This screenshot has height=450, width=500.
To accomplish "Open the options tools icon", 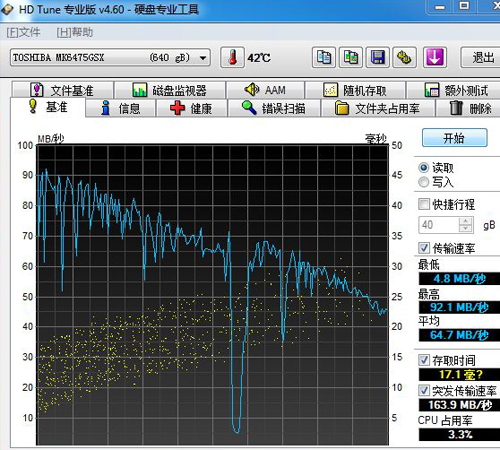I will (x=404, y=57).
